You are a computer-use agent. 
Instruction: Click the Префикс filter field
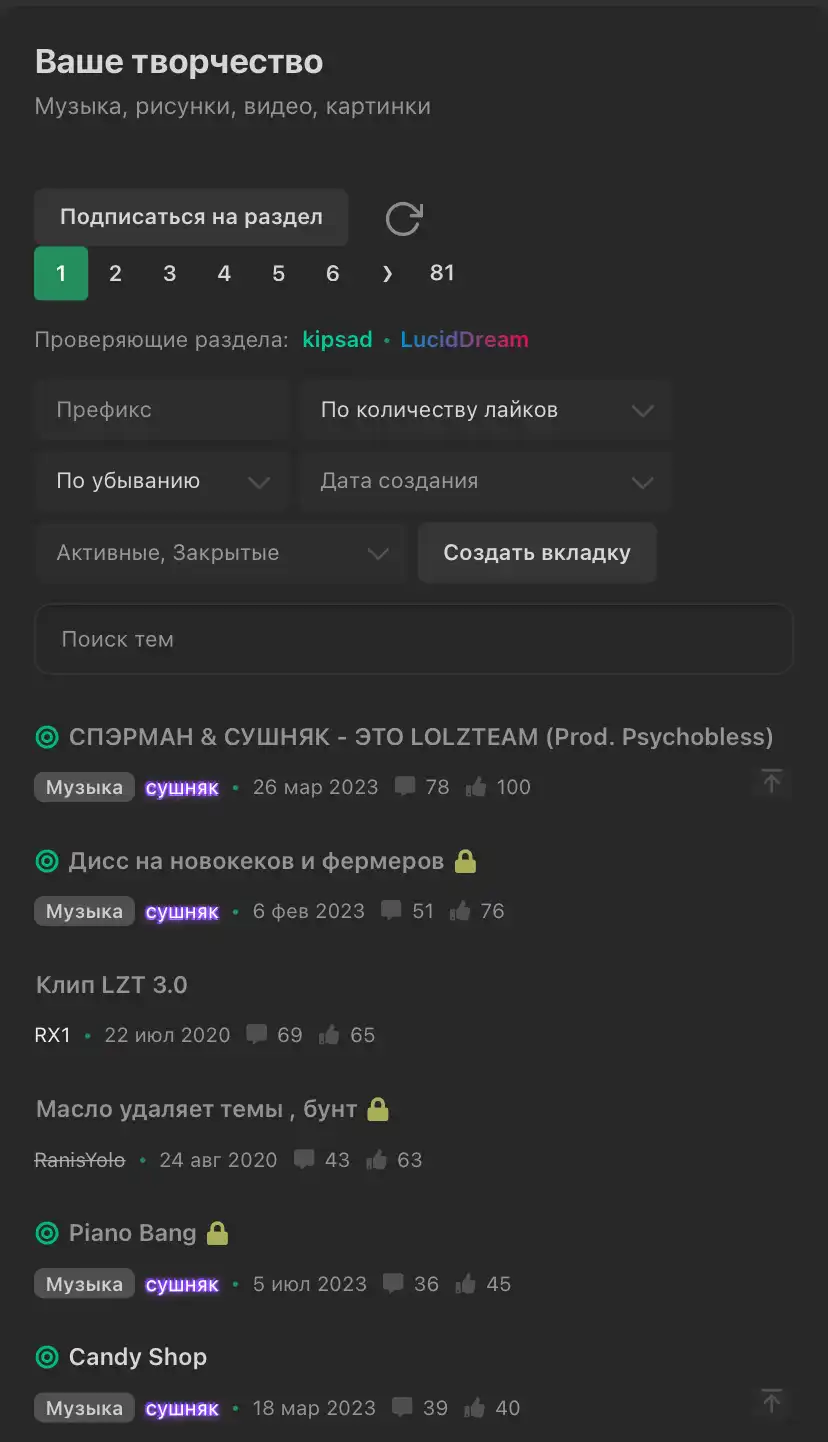coord(162,410)
